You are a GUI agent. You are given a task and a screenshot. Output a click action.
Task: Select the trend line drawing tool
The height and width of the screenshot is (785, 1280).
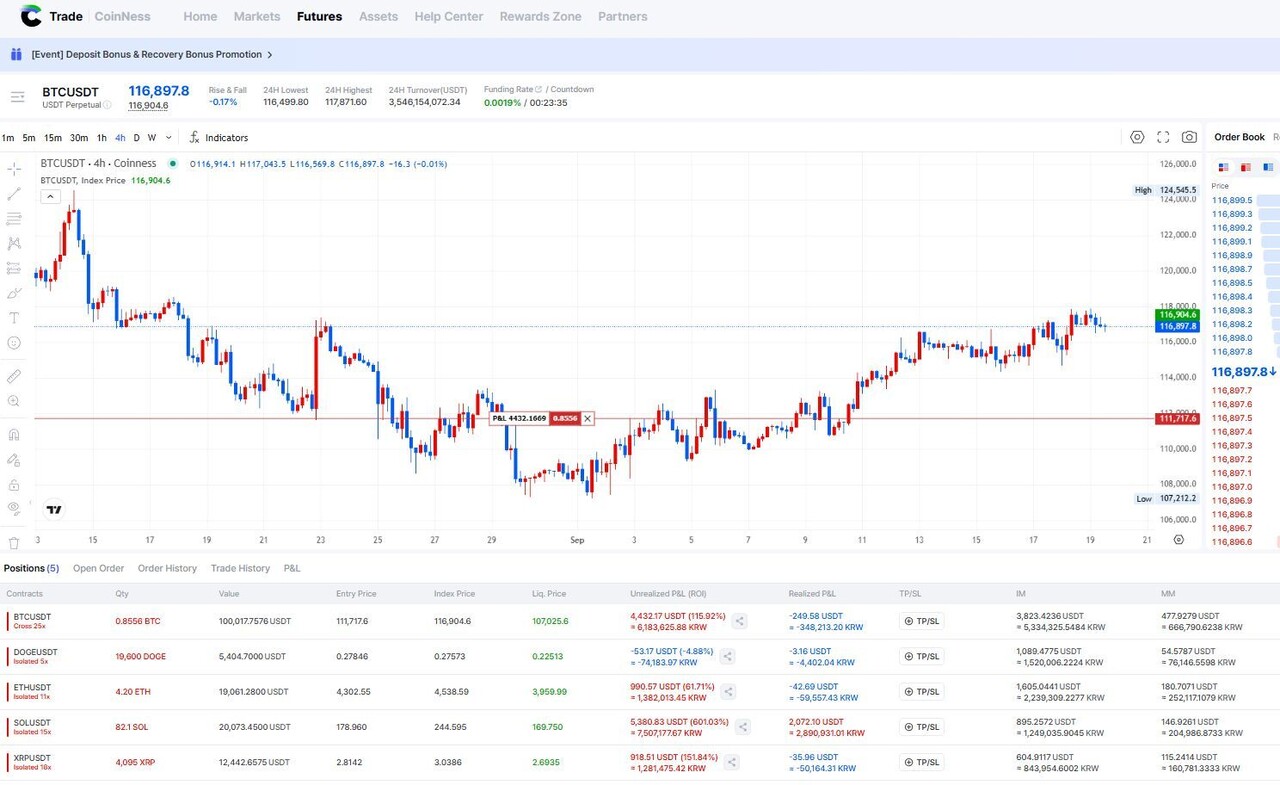pos(14,194)
